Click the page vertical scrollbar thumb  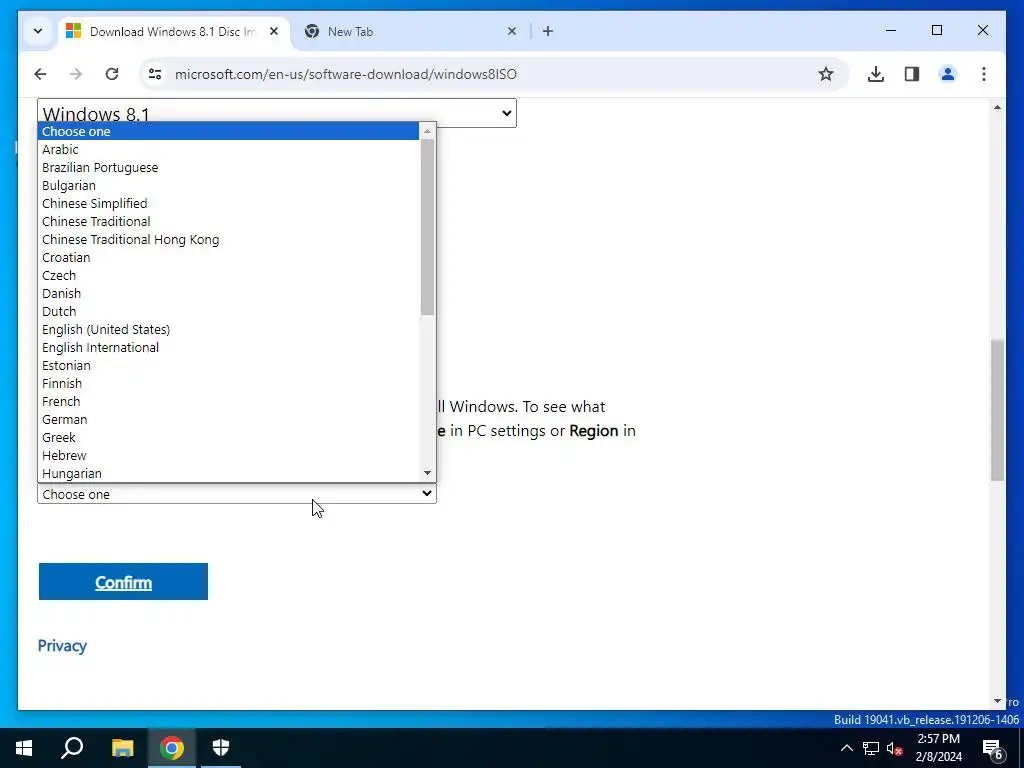coord(997,409)
